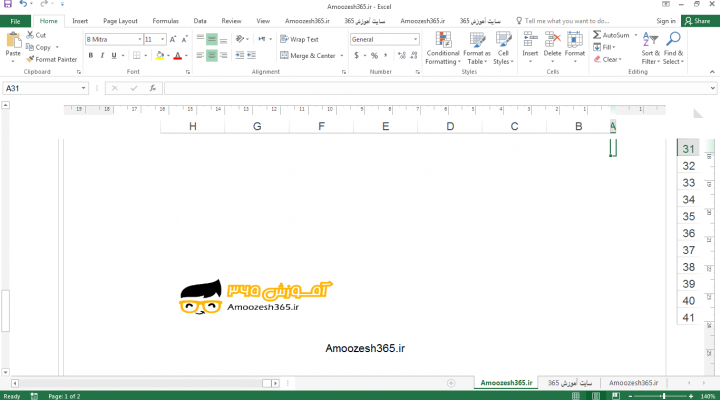Image resolution: width=720 pixels, height=400 pixels.
Task: Decrease font size with the smaller A icon
Action: (184, 39)
